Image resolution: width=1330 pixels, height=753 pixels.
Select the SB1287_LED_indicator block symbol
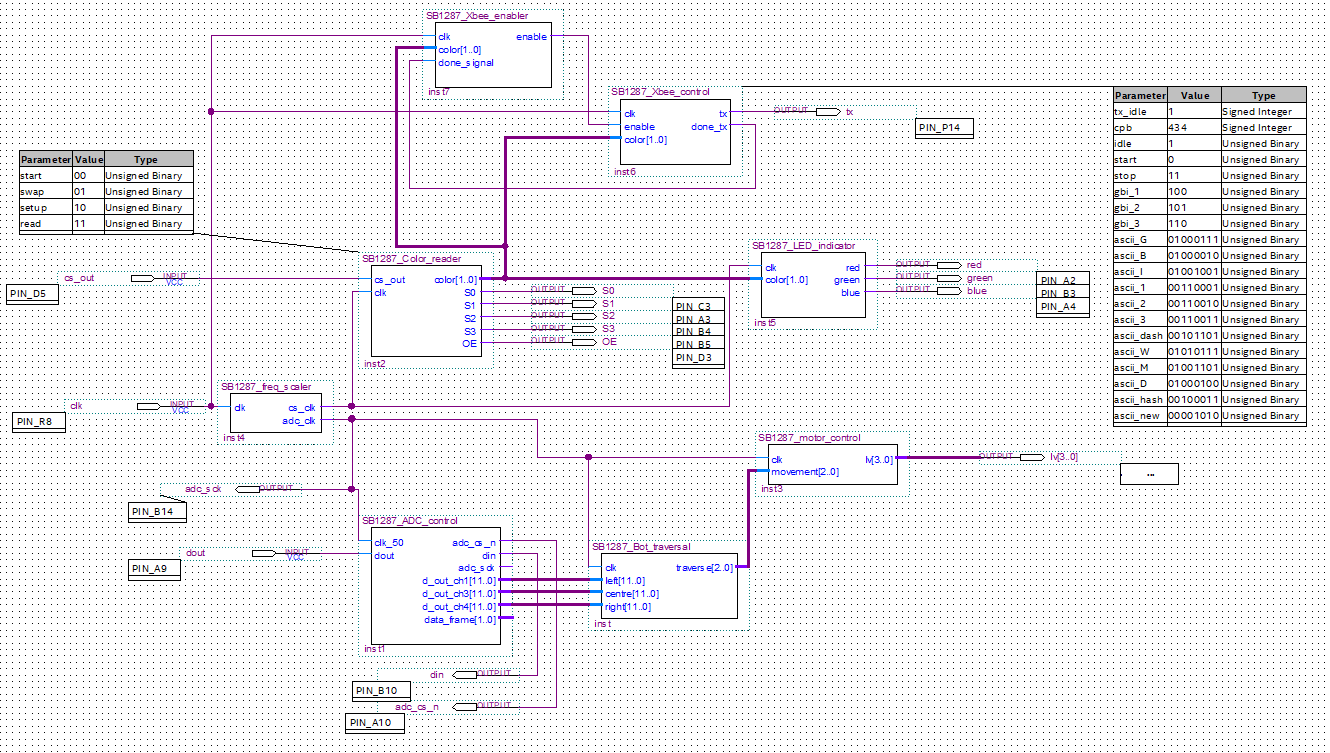pyautogui.click(x=812, y=283)
